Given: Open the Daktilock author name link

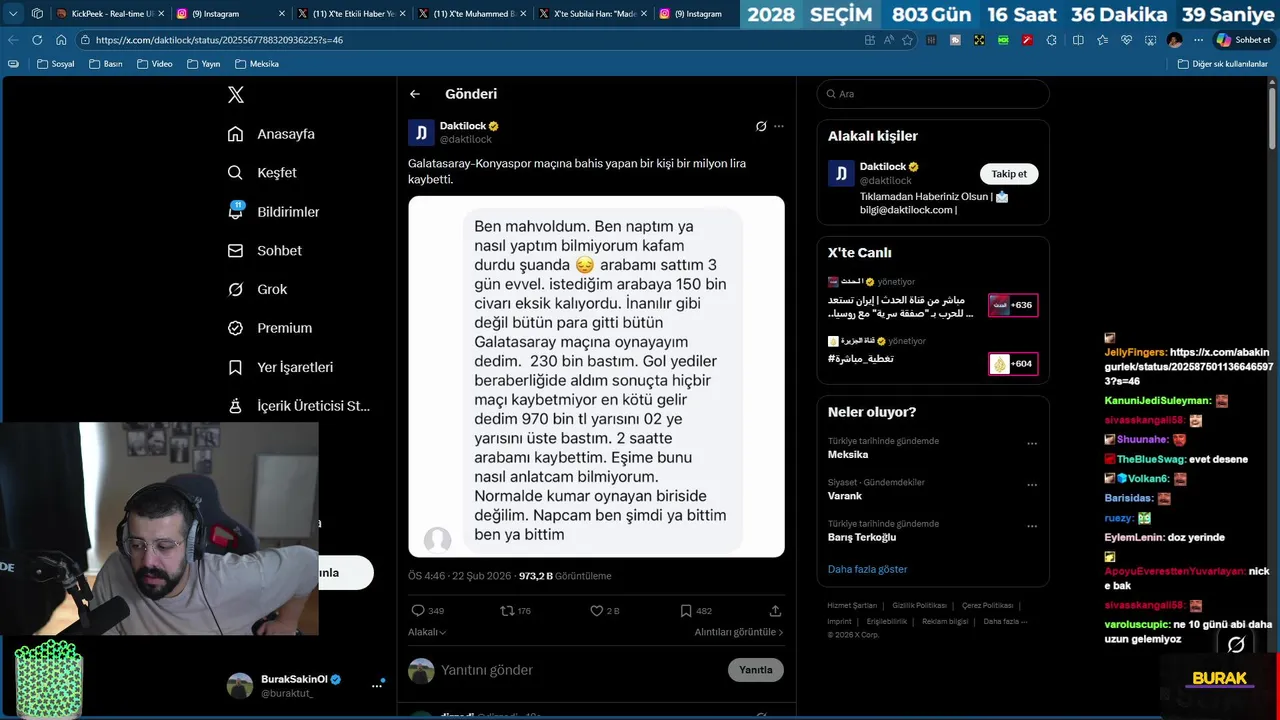Looking at the screenshot, I should tap(463, 126).
